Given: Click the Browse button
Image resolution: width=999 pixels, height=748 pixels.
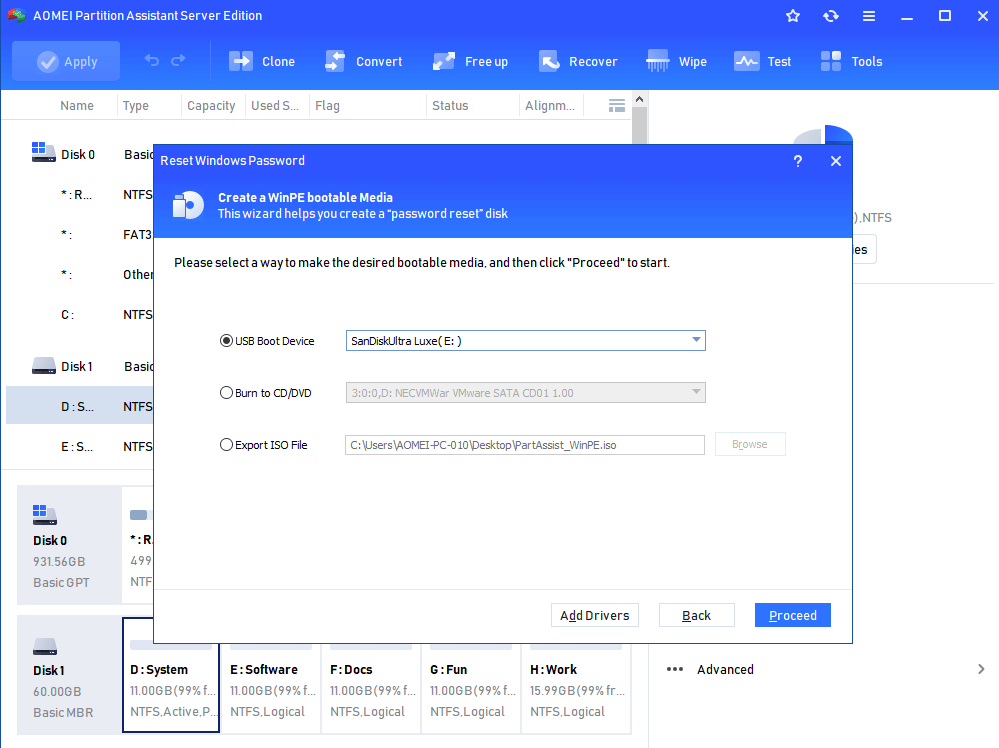Looking at the screenshot, I should 750,444.
